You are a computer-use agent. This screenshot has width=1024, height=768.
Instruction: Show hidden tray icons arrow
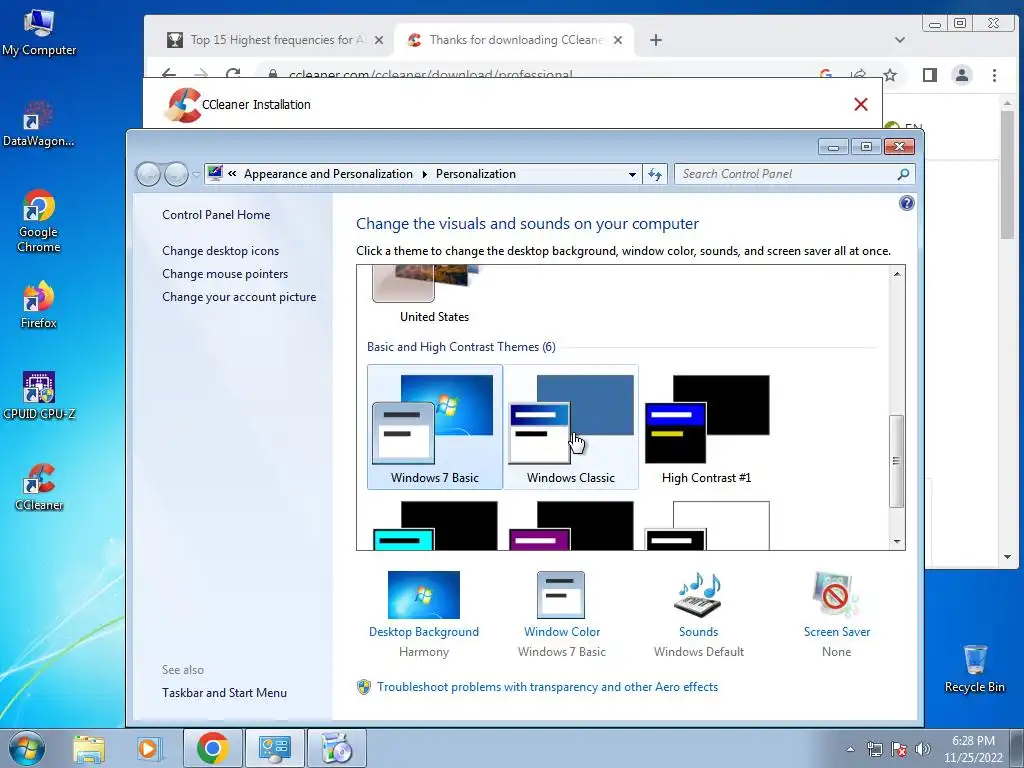[850, 749]
